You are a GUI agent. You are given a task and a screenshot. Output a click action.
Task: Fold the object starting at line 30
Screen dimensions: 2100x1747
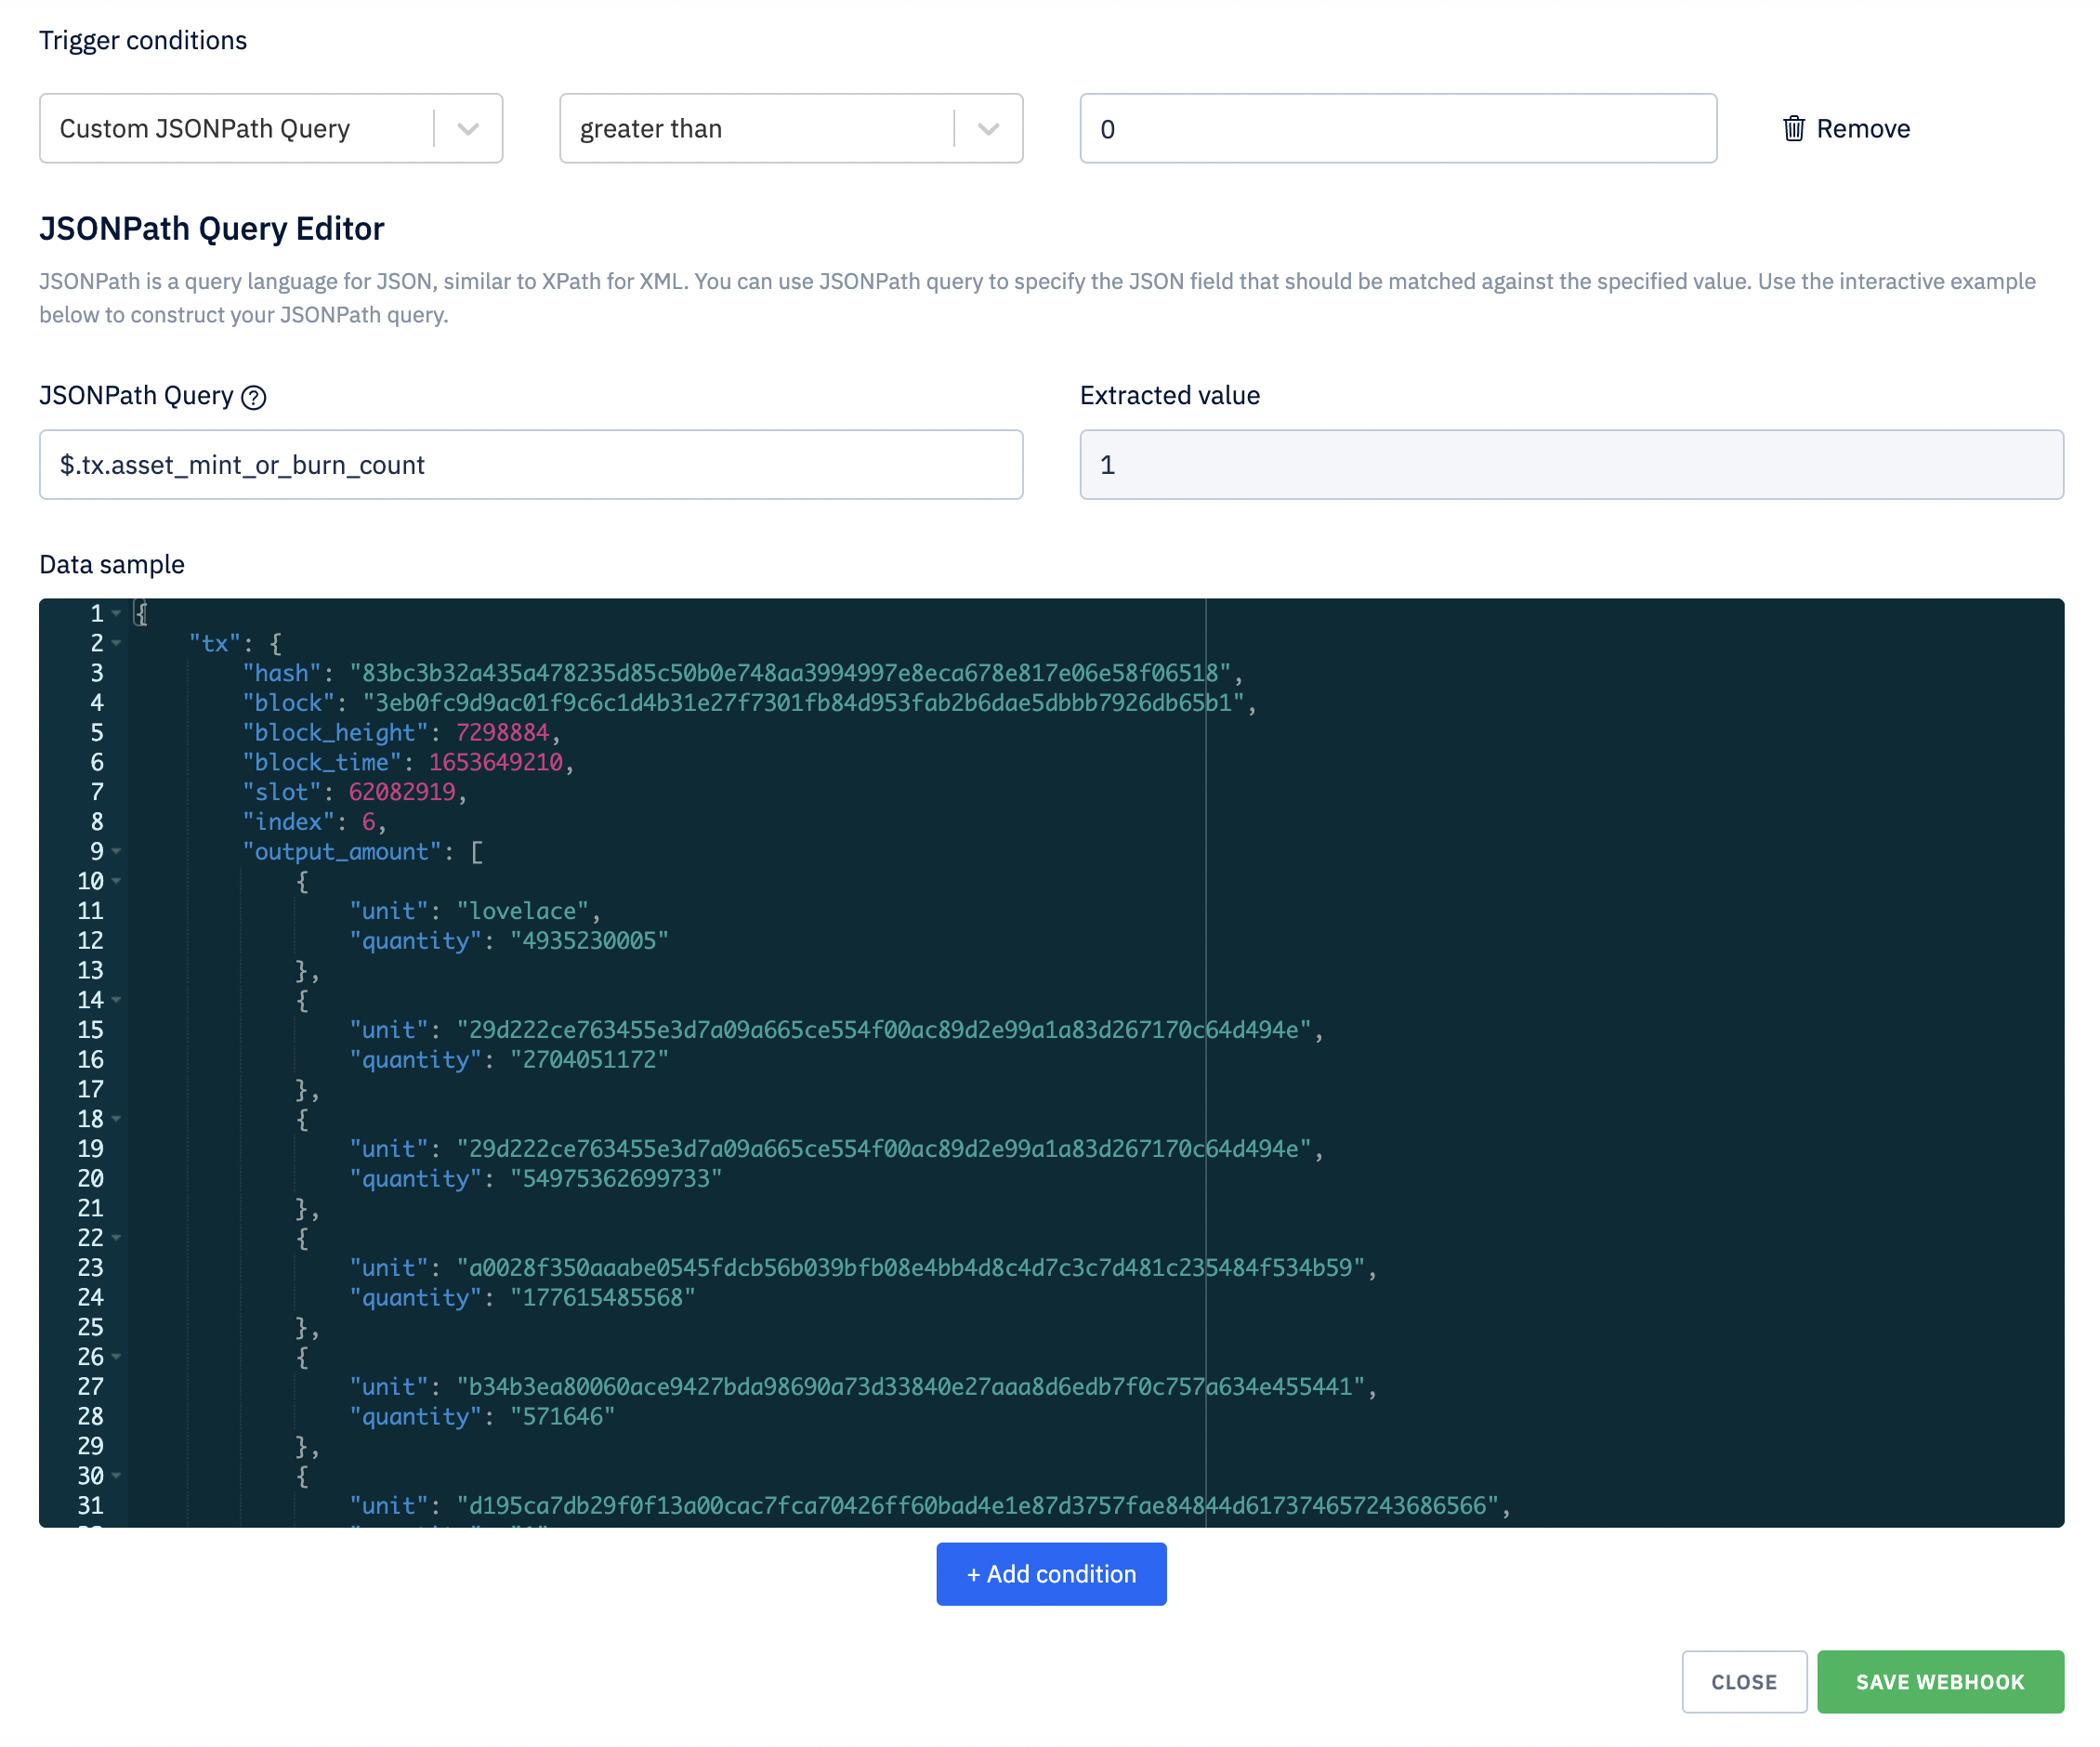click(117, 1476)
